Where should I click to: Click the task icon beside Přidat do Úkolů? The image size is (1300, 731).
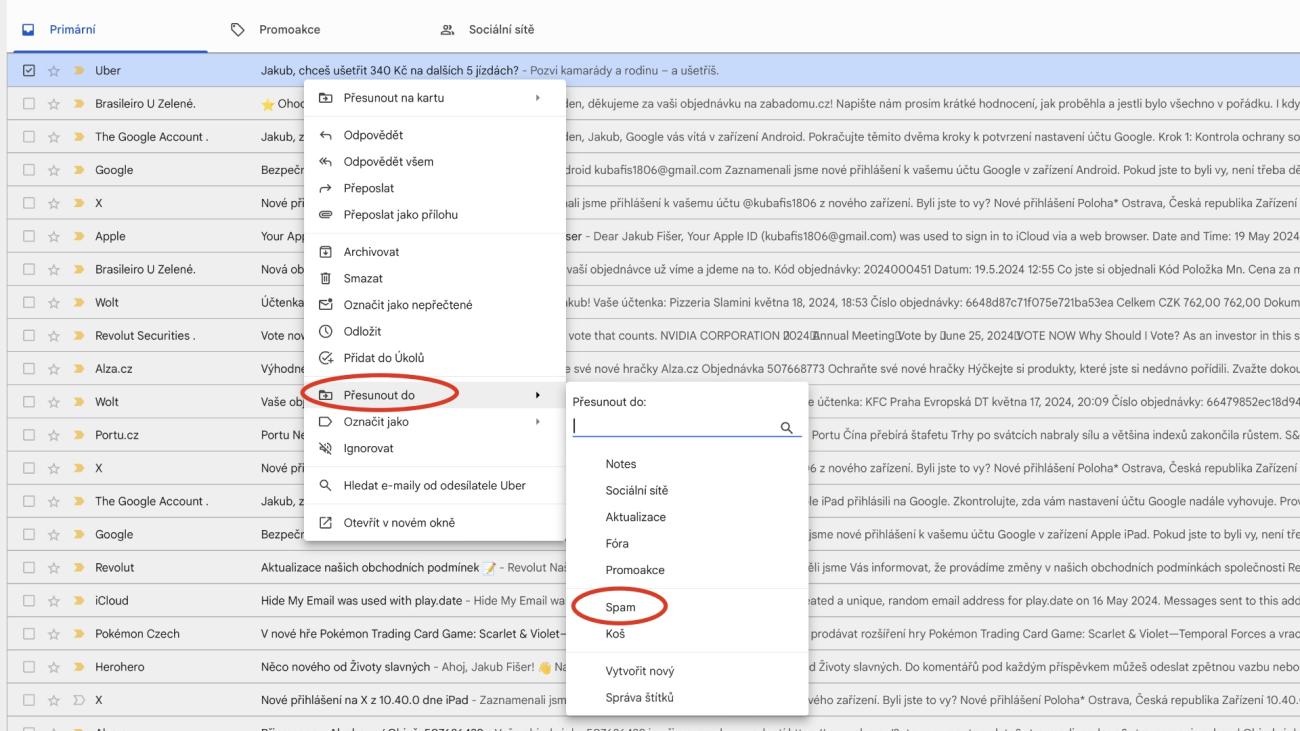(325, 358)
